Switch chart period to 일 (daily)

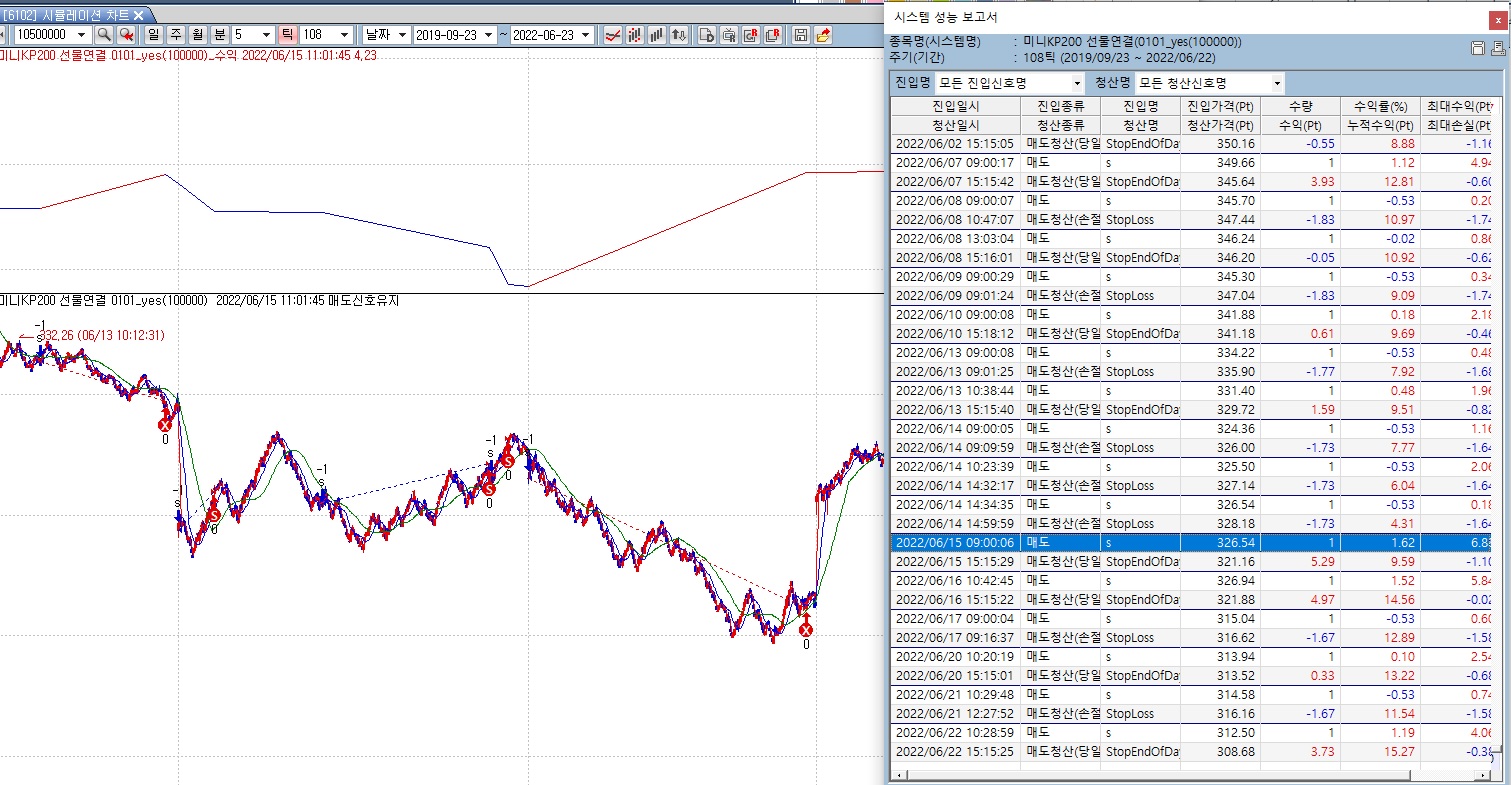pos(154,35)
